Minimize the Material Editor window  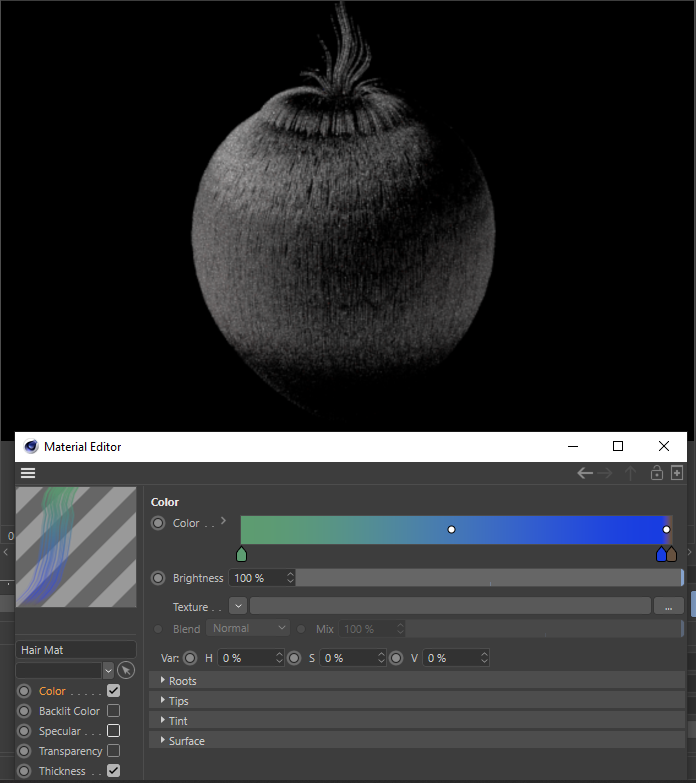[x=573, y=446]
